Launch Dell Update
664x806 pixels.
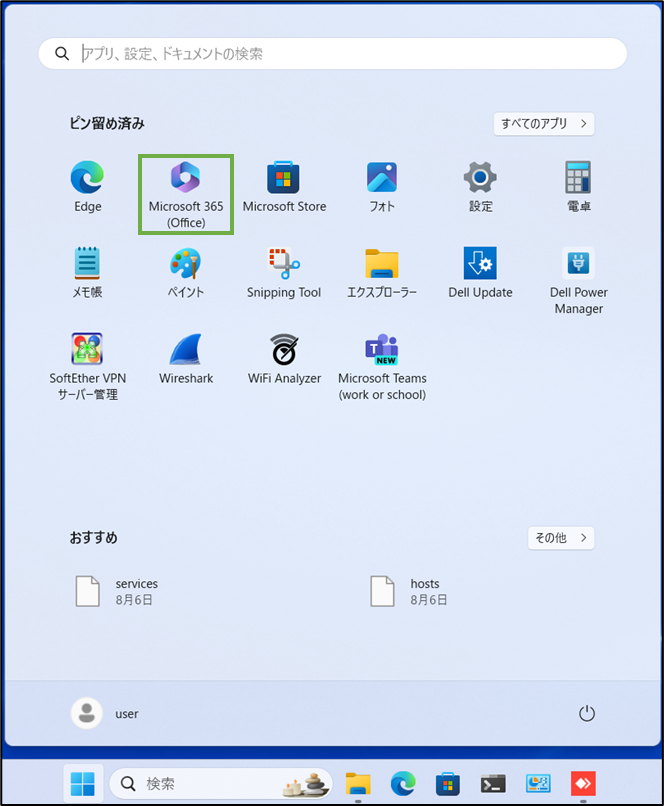coord(480,272)
